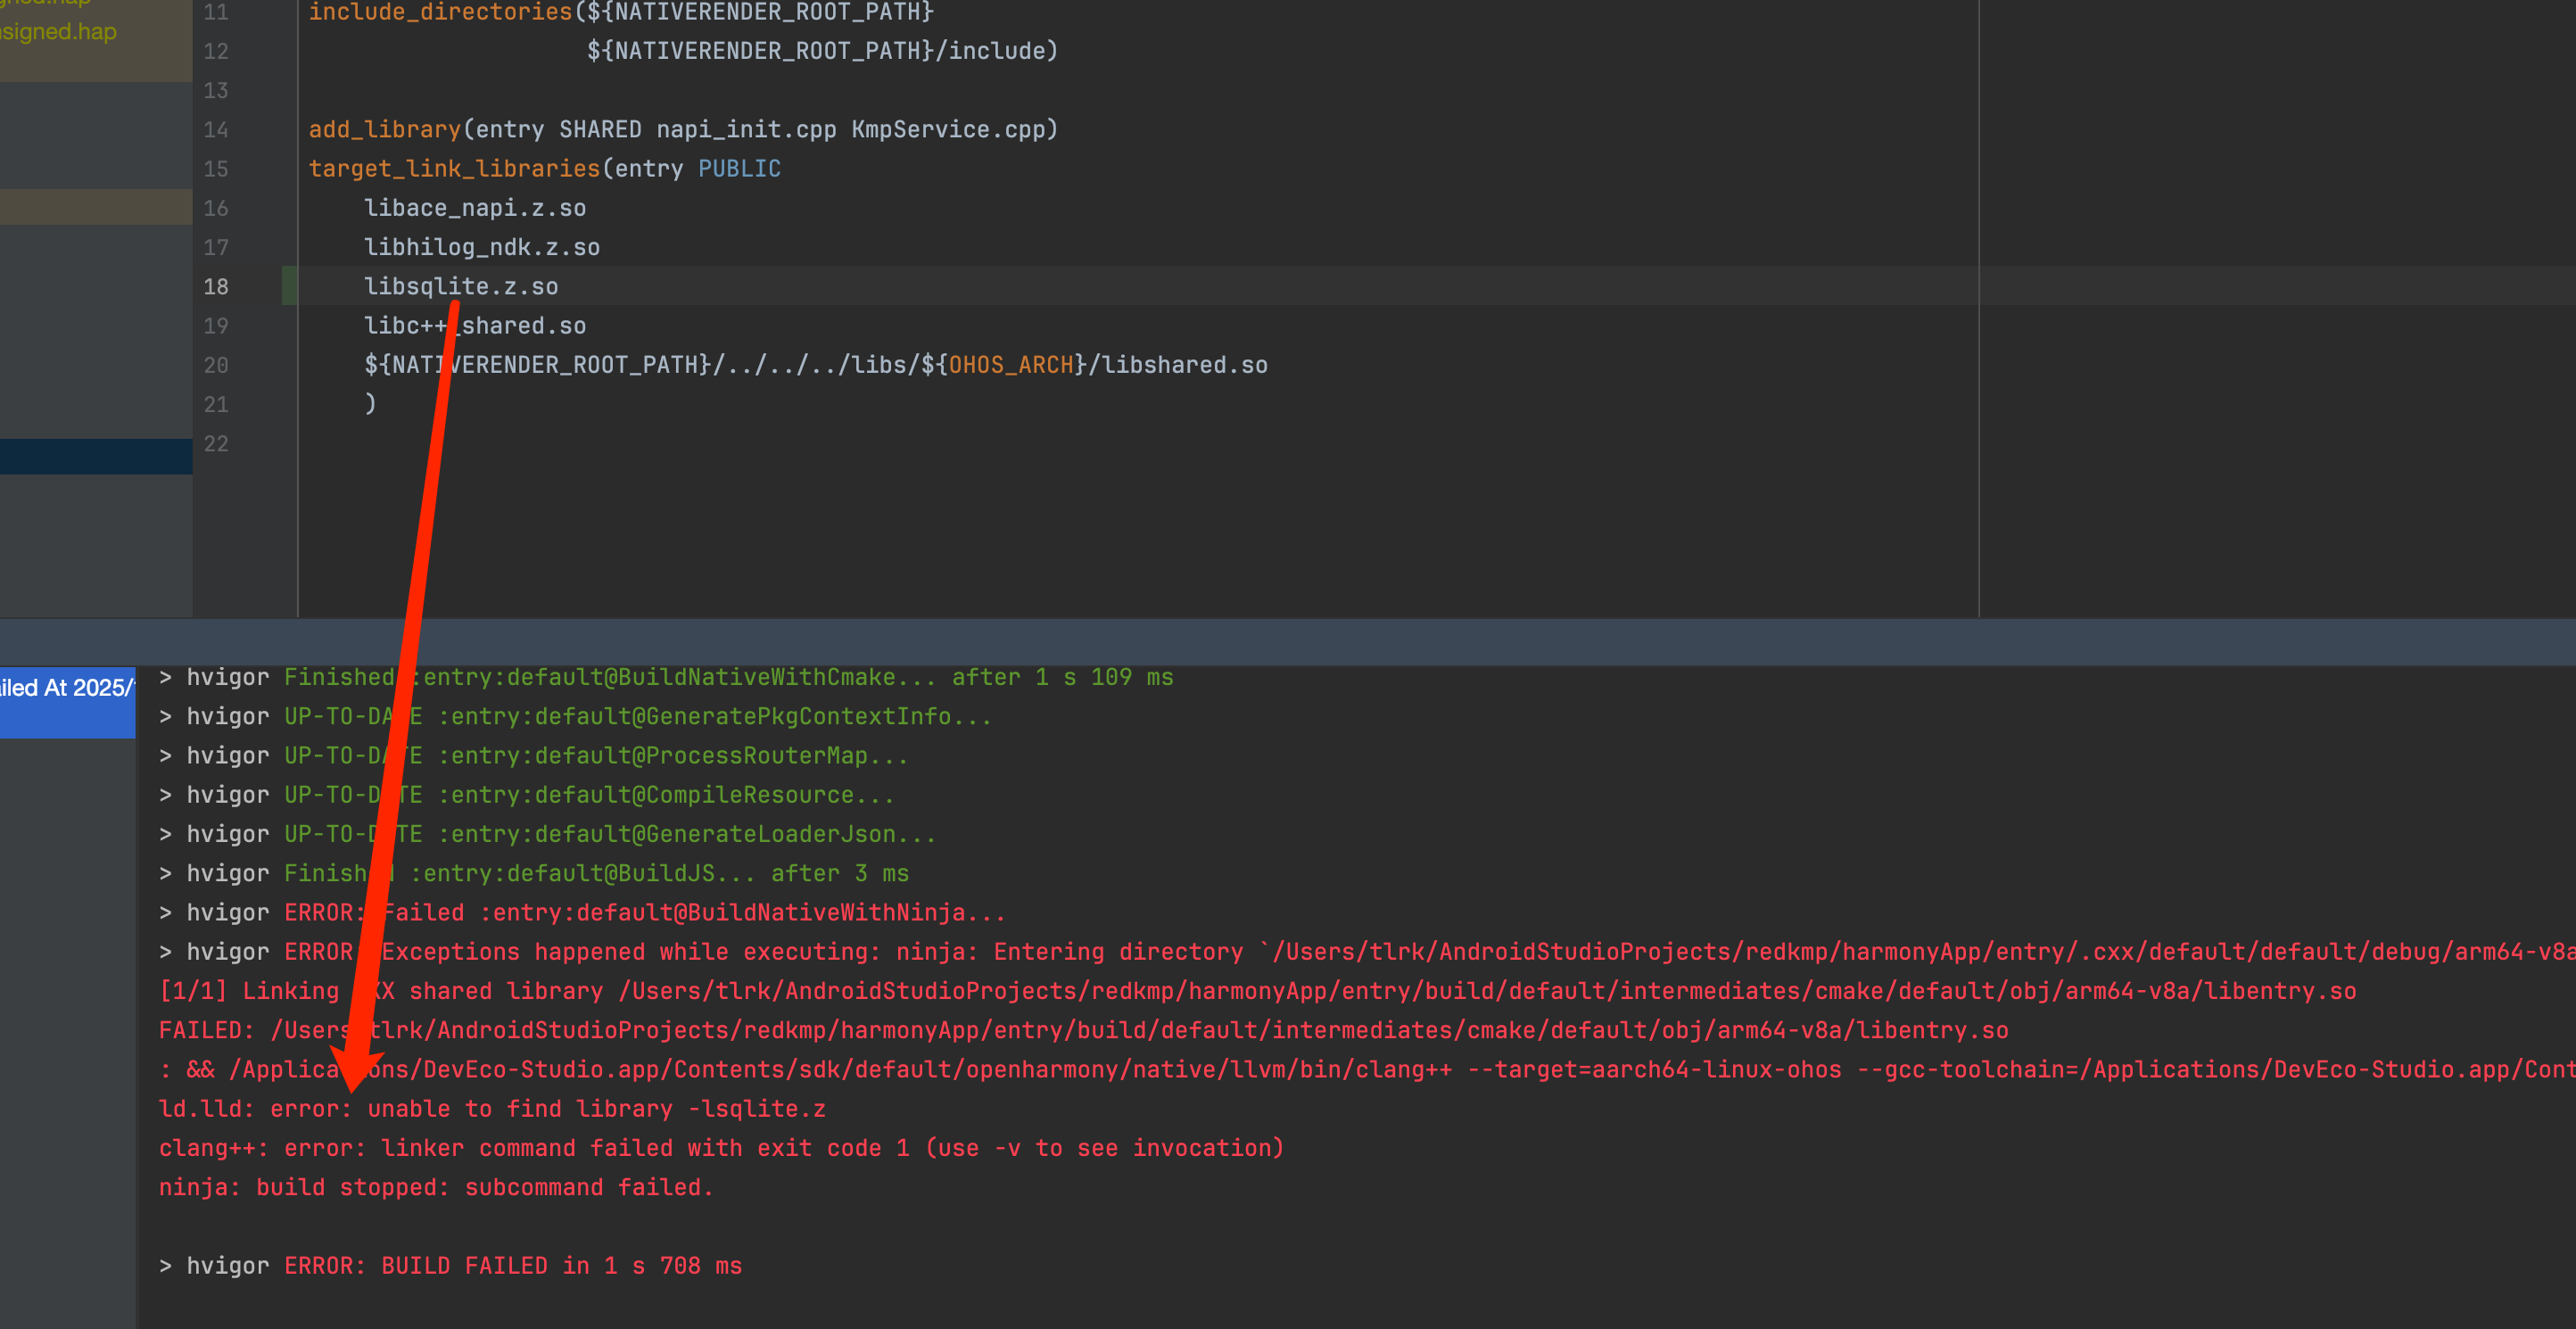The width and height of the screenshot is (2576, 1329).
Task: Click the clang++ --target=aarch64-linux-ohos command line
Action: point(1367,1070)
